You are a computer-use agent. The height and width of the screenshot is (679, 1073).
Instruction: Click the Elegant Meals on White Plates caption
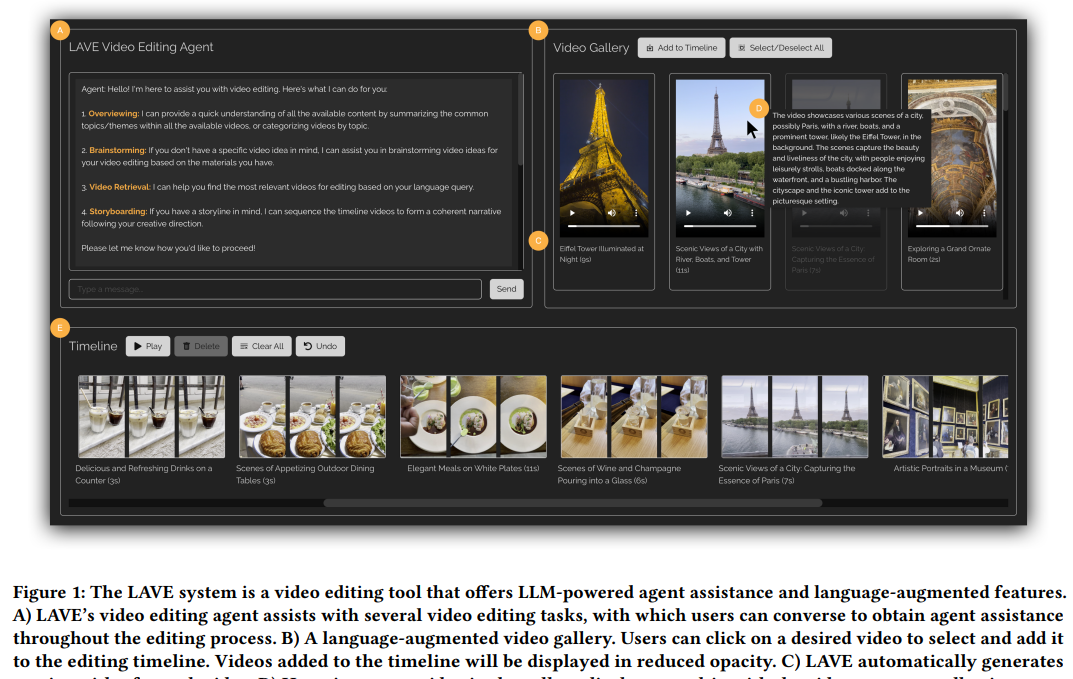click(474, 468)
